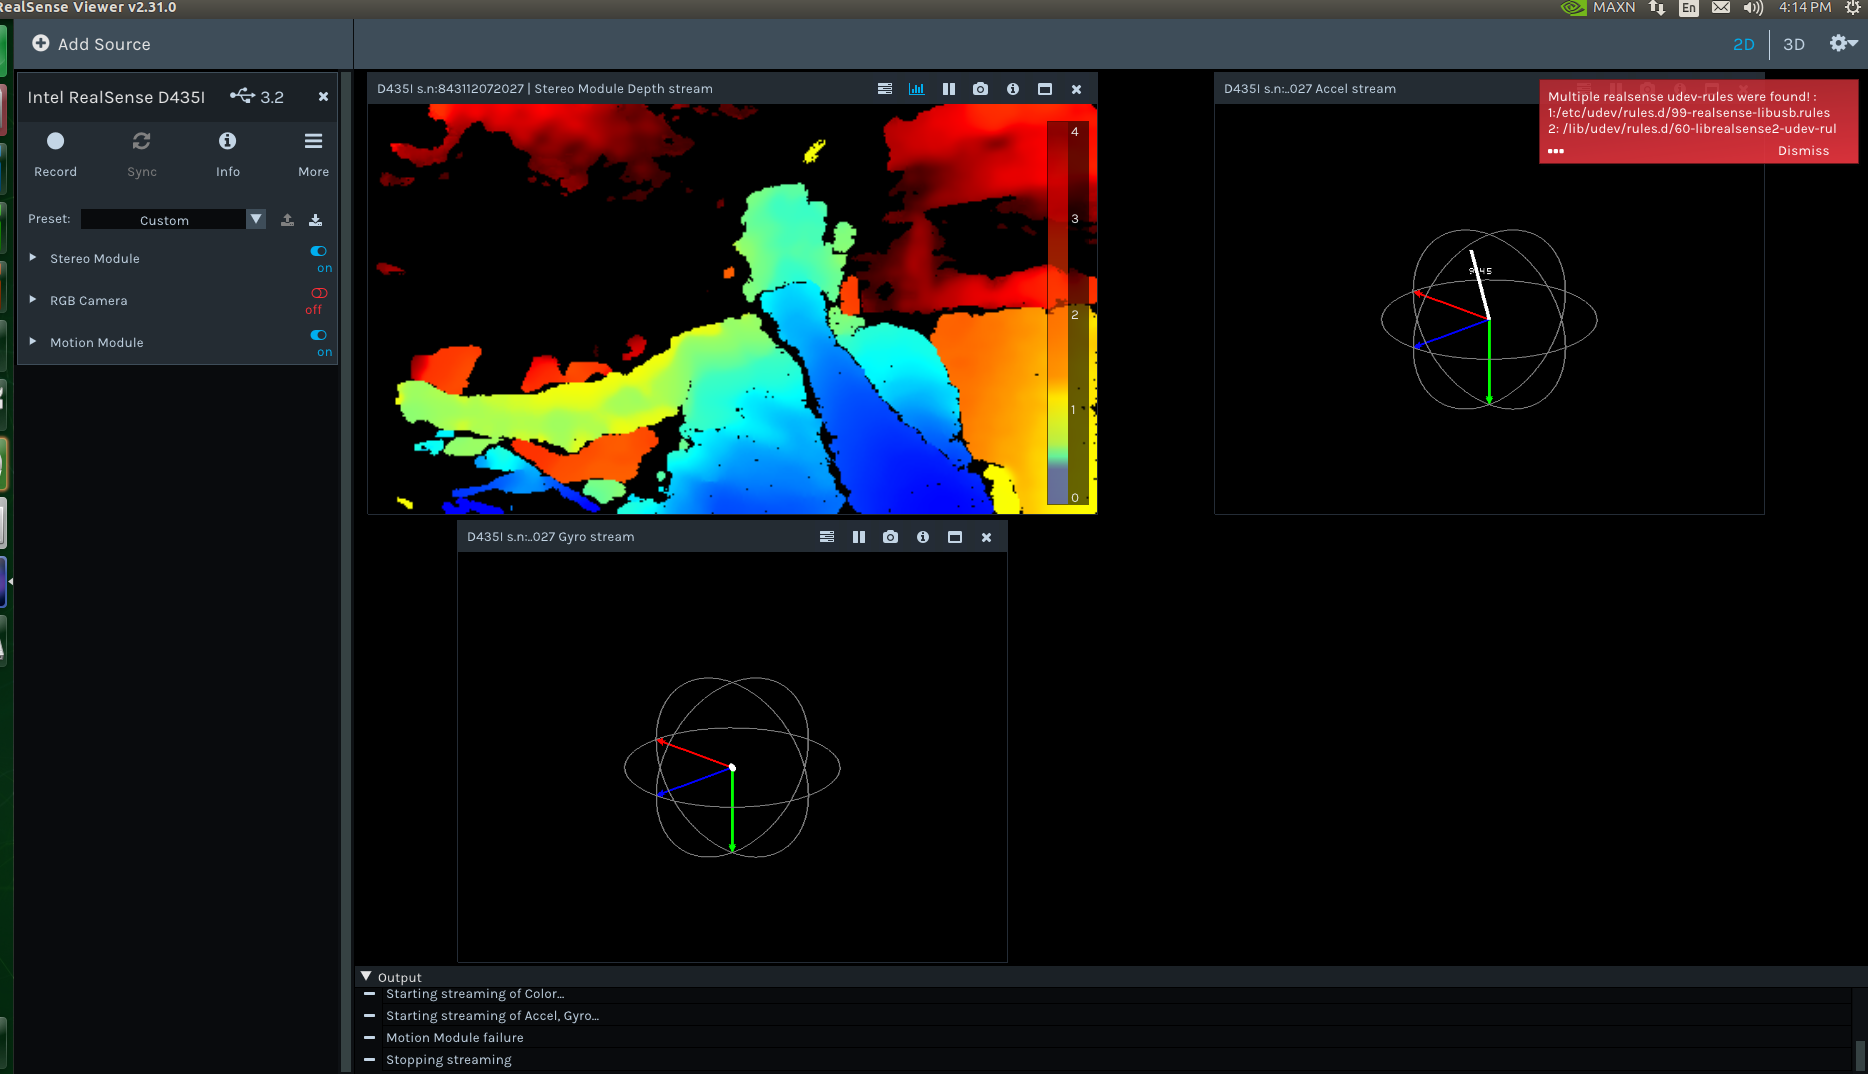Open device Info in the D435I panel

(228, 154)
